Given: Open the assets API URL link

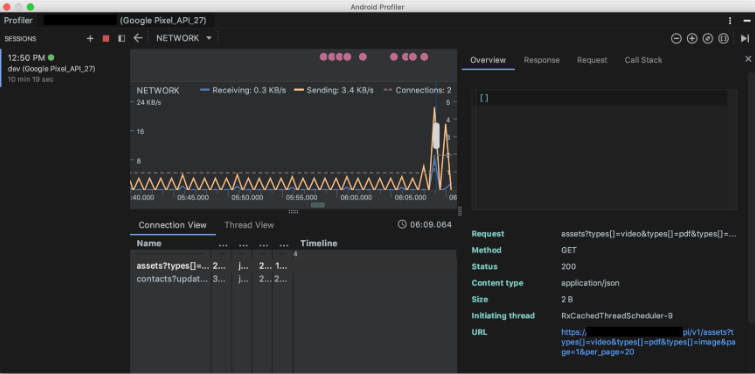Looking at the screenshot, I should pyautogui.click(x=648, y=342).
